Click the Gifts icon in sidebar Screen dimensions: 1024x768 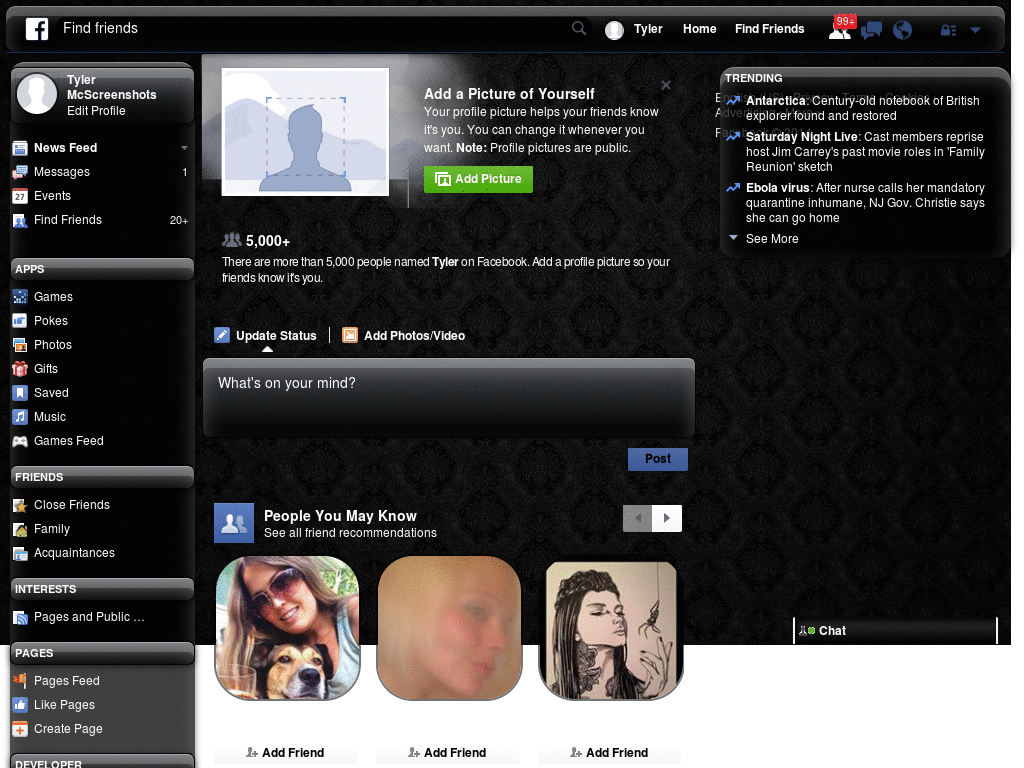pos(20,369)
